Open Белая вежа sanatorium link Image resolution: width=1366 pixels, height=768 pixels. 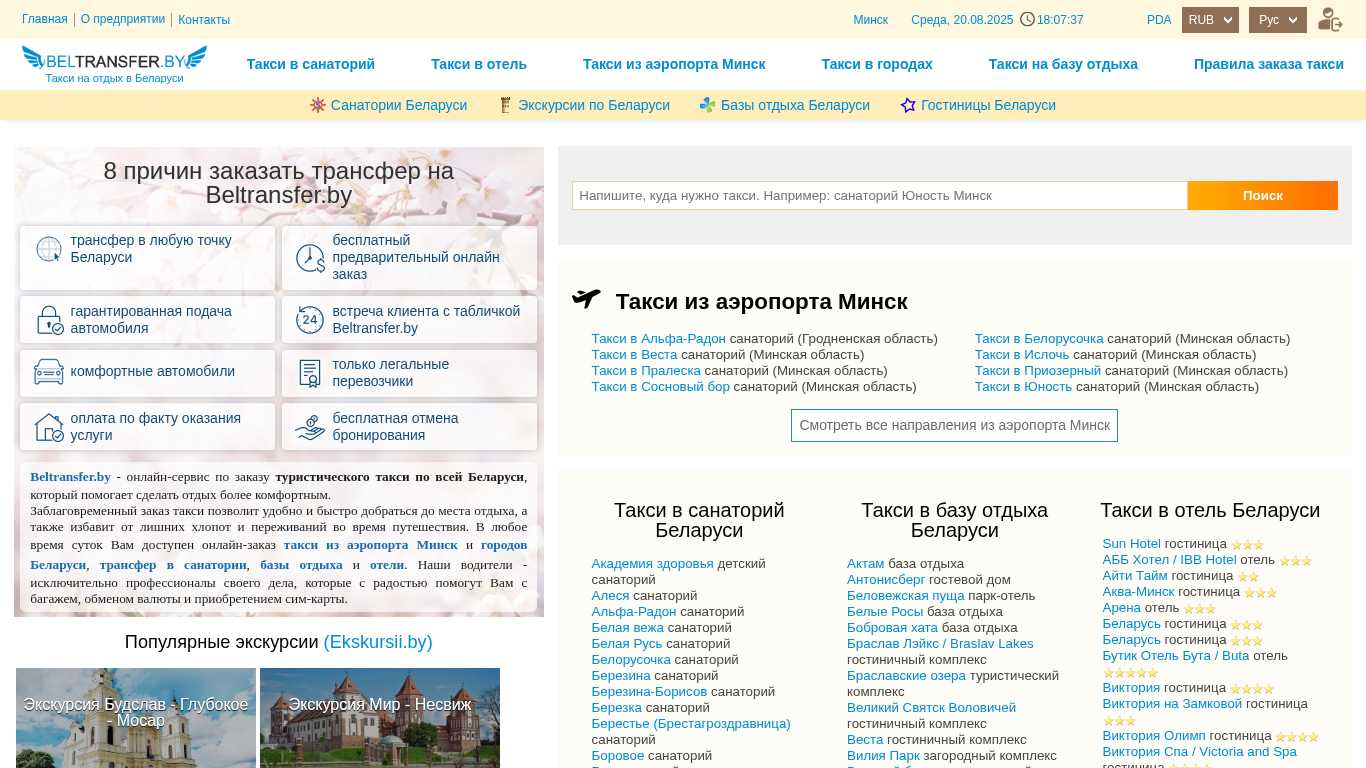point(628,628)
